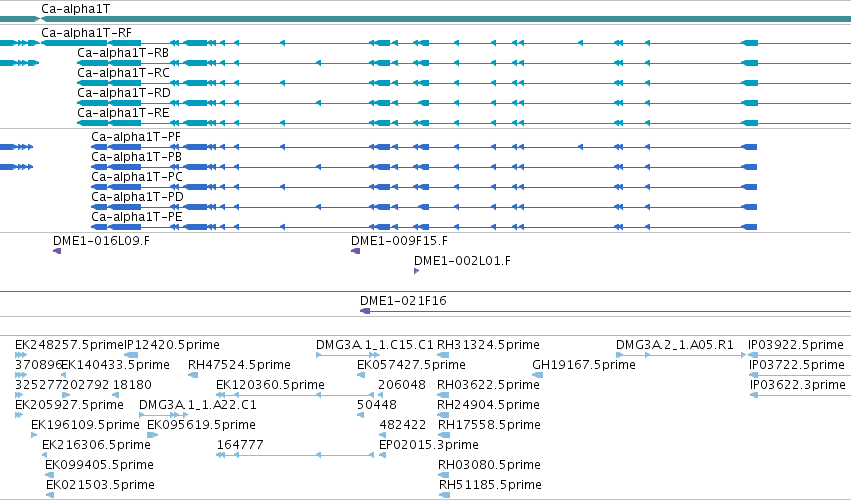Viewport: 851px width, 500px height.
Task: Select transcript Ca-alpha1T-RE label
Action: tap(123, 113)
